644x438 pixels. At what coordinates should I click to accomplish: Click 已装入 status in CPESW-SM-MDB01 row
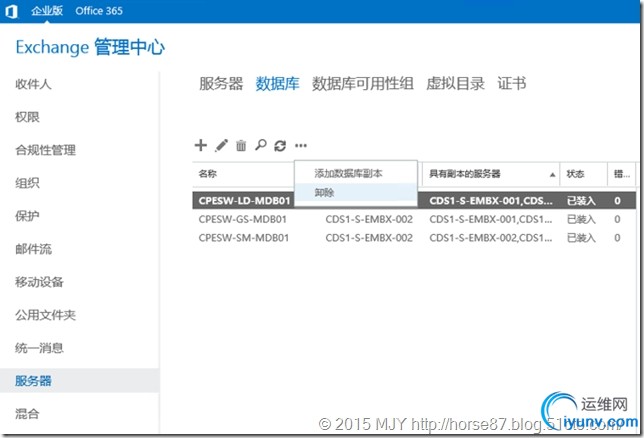pos(581,238)
